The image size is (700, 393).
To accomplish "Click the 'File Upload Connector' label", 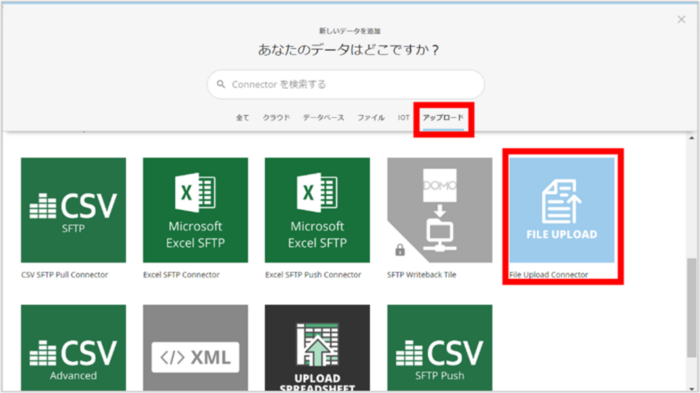I will [x=549, y=275].
